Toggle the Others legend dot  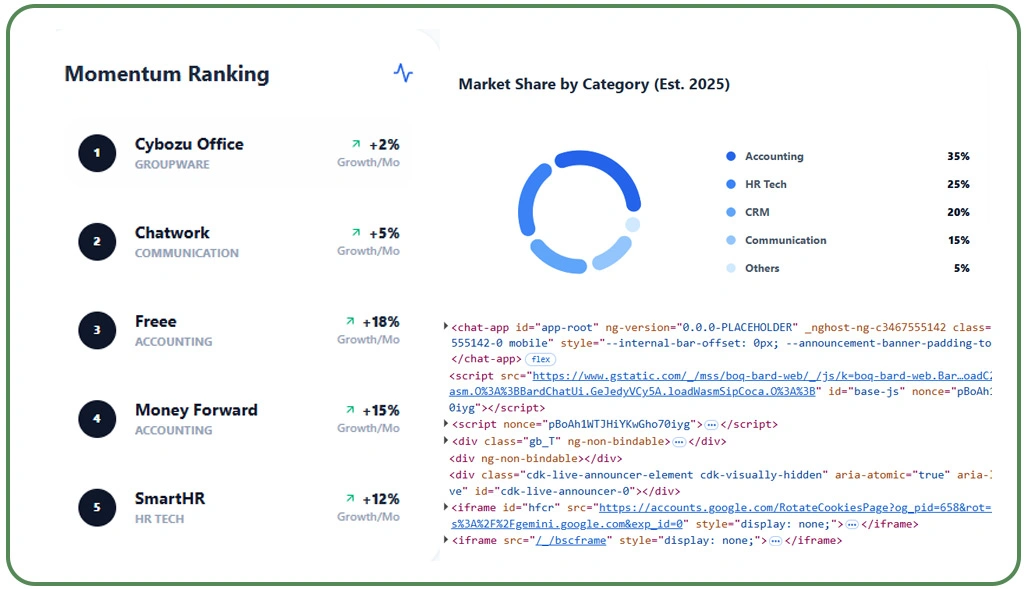click(x=732, y=268)
